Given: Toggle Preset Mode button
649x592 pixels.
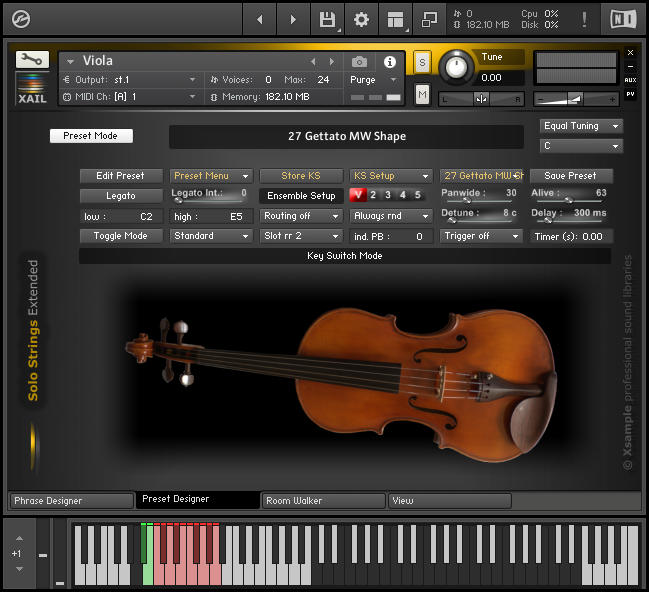Looking at the screenshot, I should coord(91,136).
